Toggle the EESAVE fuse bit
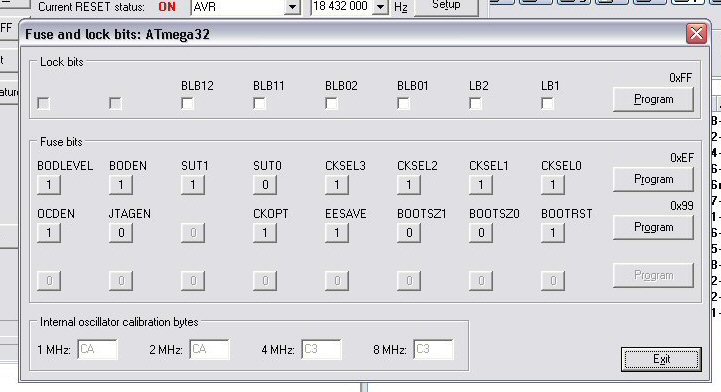This screenshot has width=721, height=392. tap(337, 233)
